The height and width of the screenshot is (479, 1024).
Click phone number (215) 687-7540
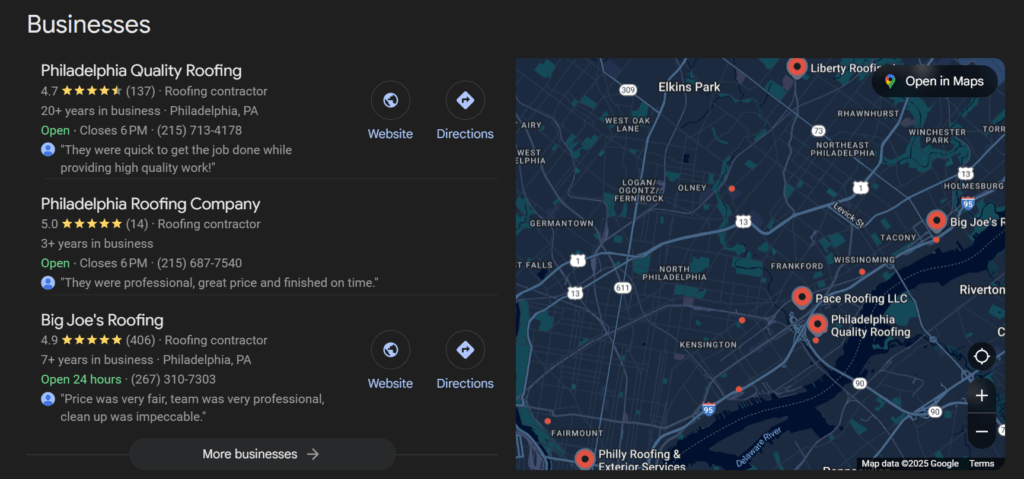(x=199, y=263)
